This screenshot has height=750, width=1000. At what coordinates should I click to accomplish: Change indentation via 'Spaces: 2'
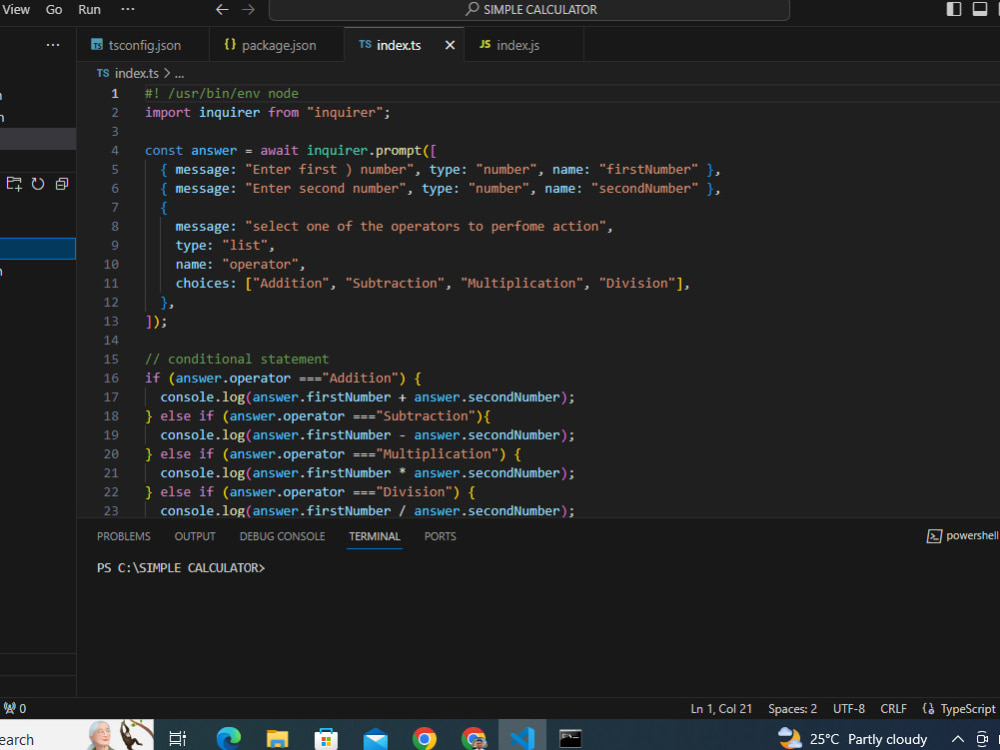[x=792, y=709]
